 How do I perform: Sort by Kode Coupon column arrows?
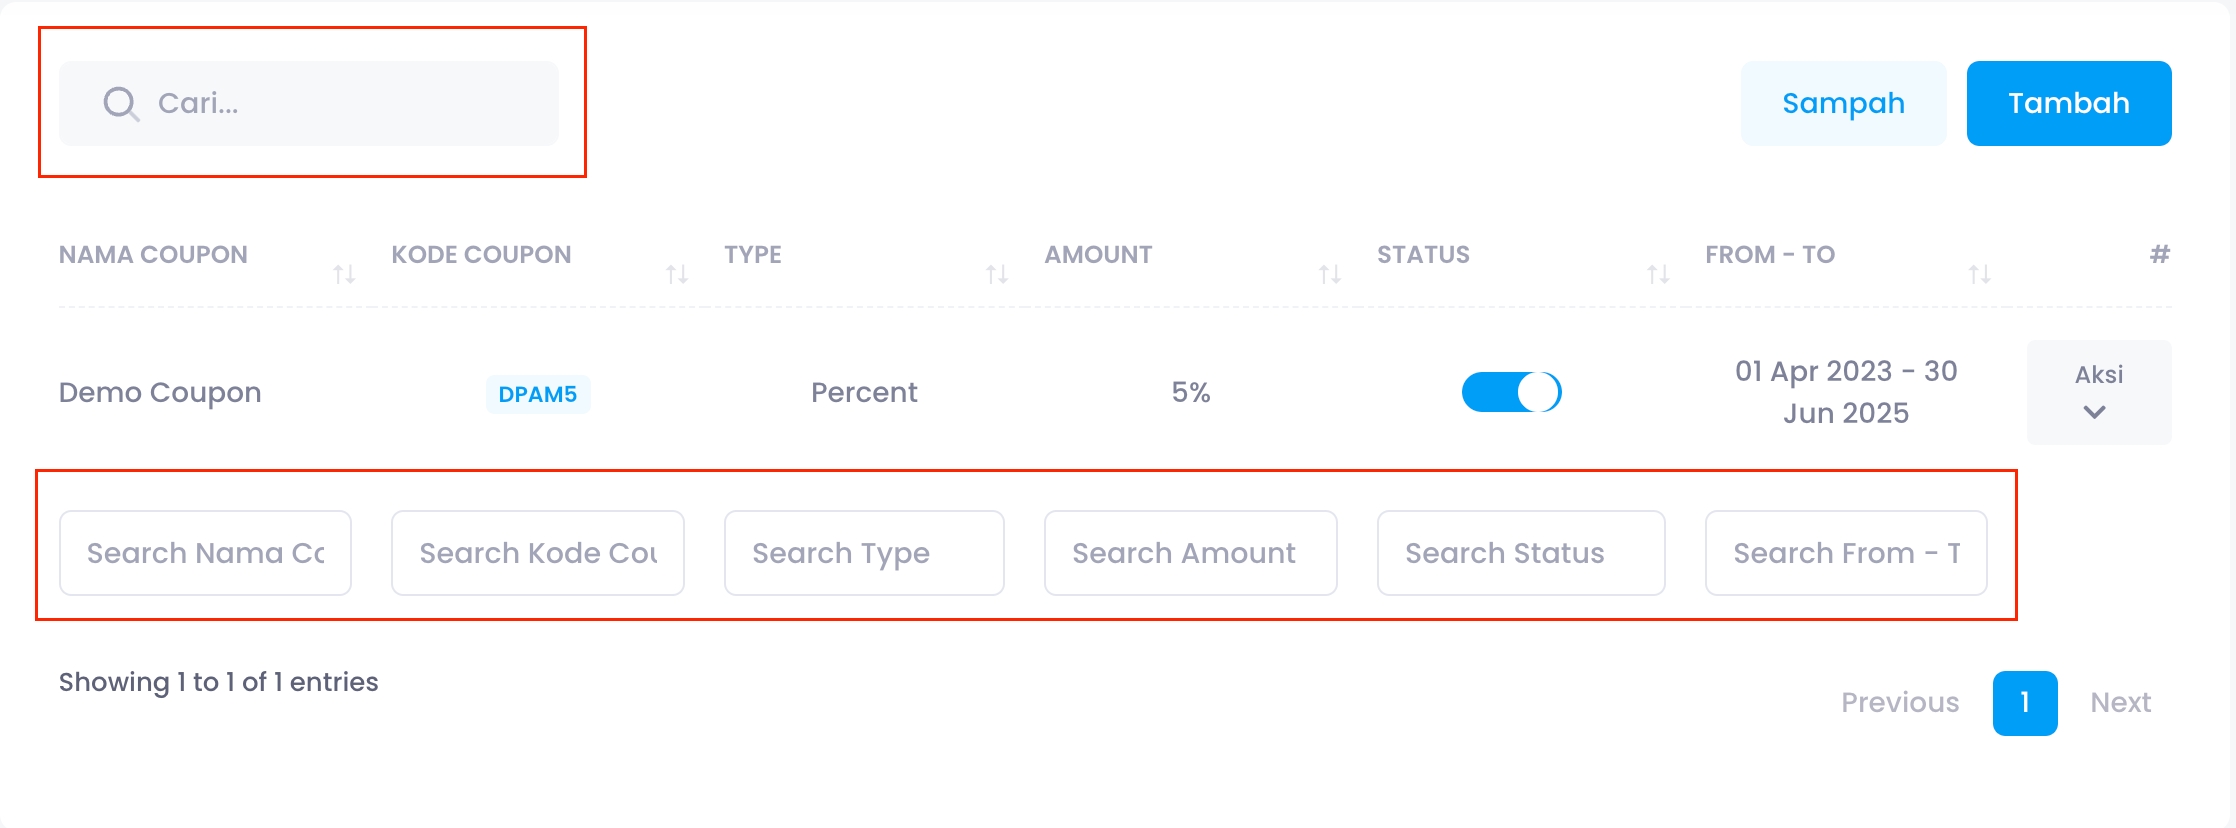[x=677, y=273]
